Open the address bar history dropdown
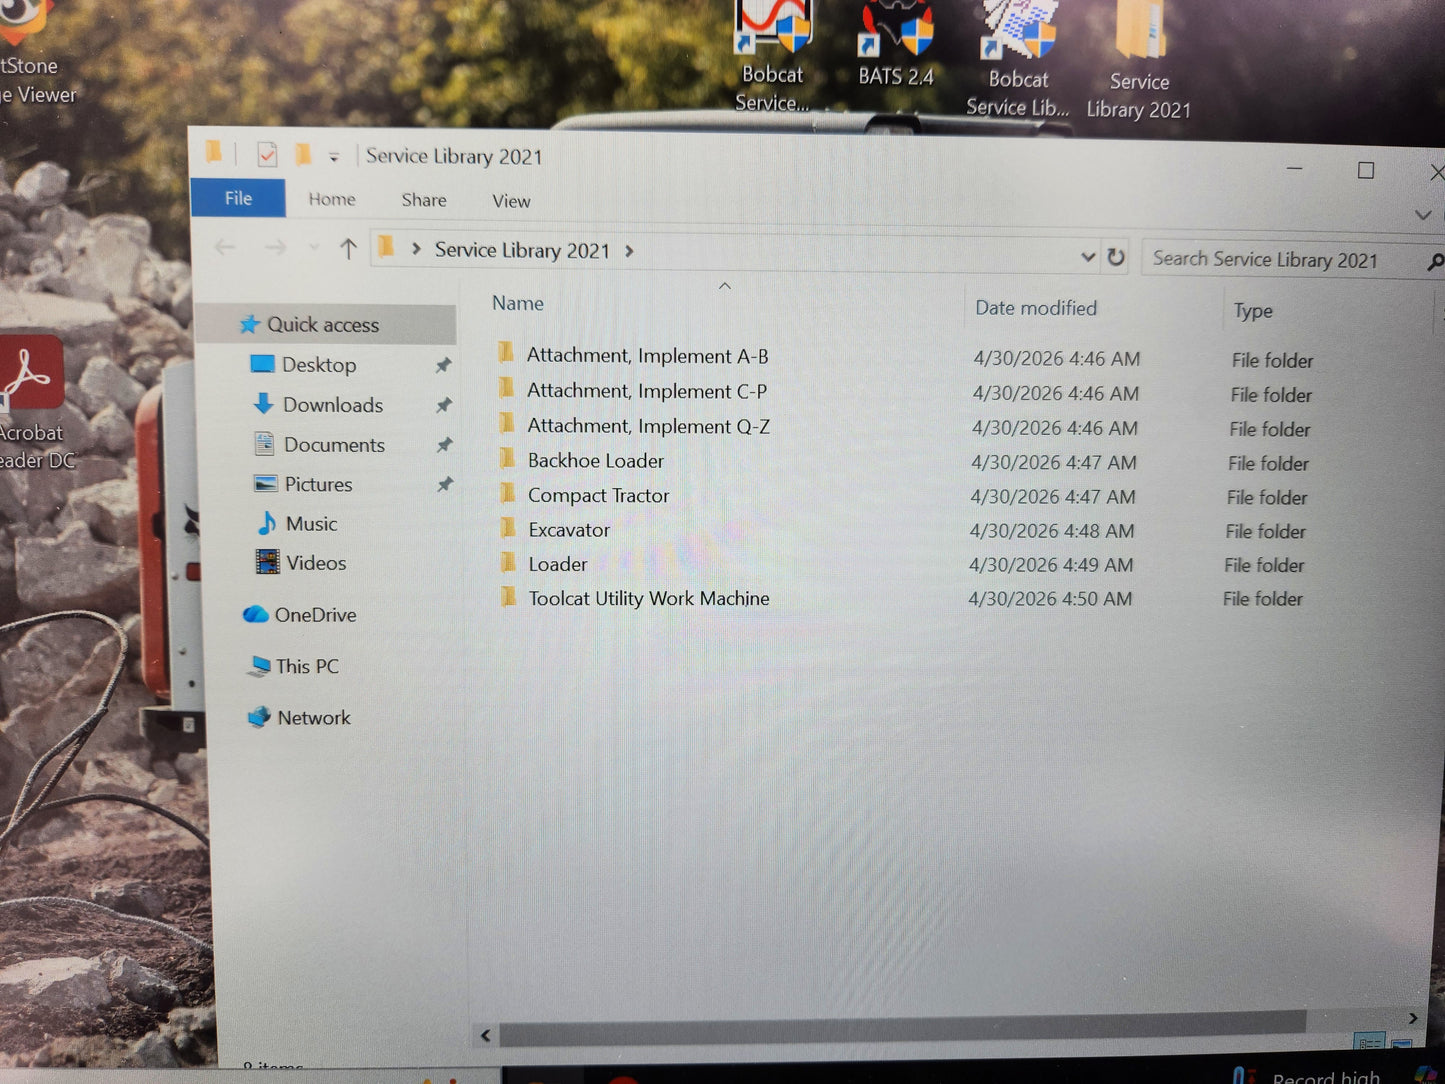 [x=1088, y=257]
